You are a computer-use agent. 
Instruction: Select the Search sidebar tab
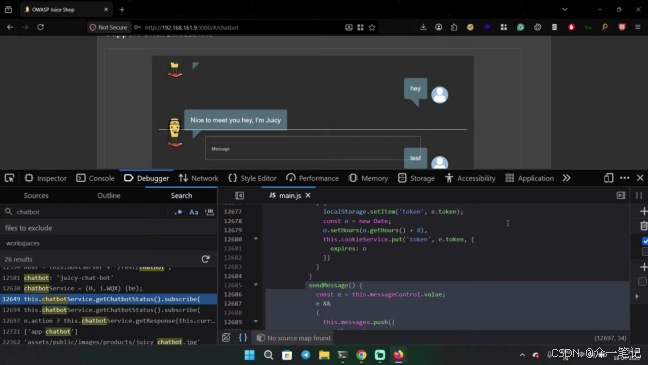tap(181, 196)
